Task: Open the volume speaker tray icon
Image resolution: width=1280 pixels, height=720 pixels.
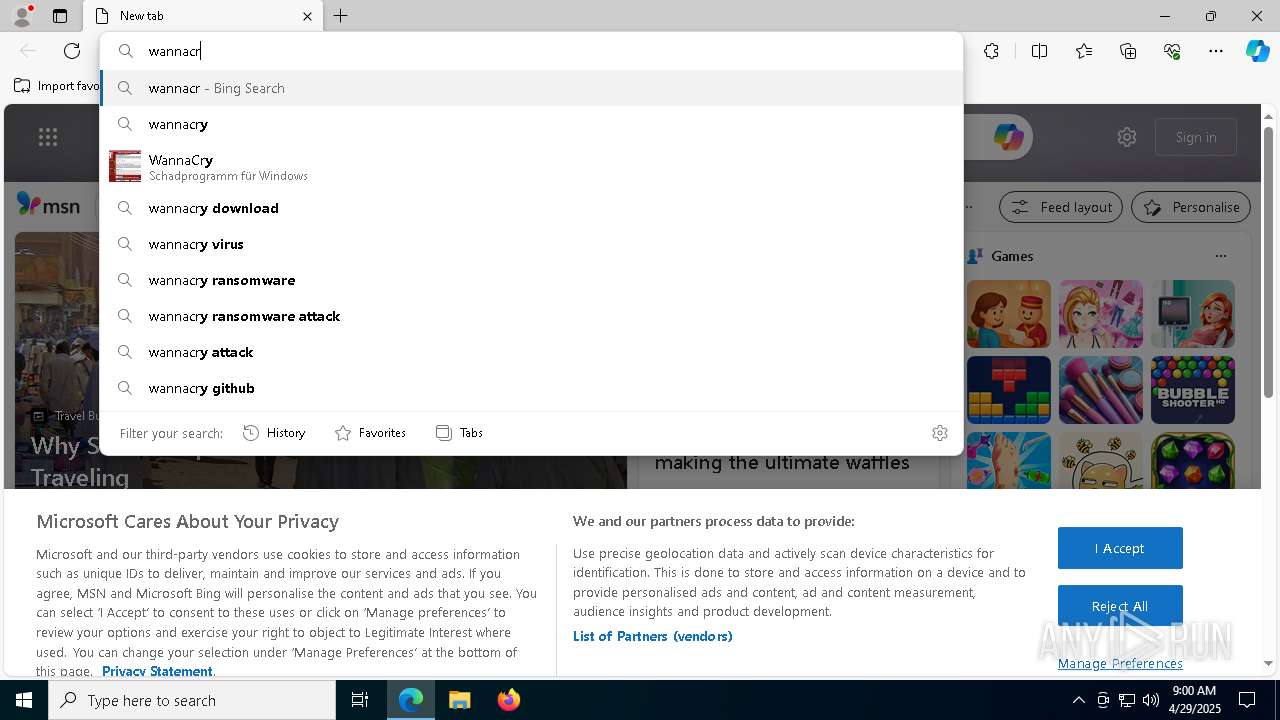Action: (x=1150, y=700)
